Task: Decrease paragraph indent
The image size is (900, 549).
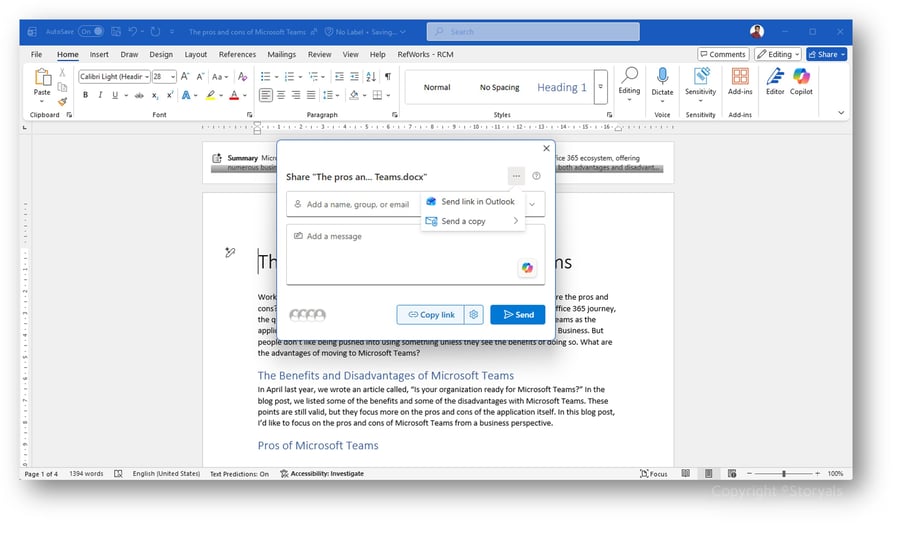Action: pos(339,76)
